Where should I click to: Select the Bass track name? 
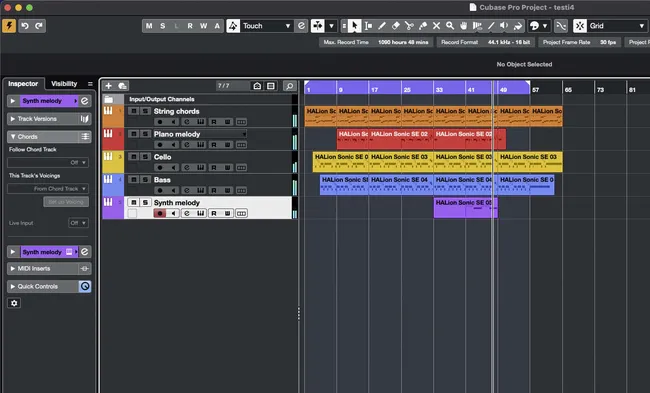(x=162, y=180)
